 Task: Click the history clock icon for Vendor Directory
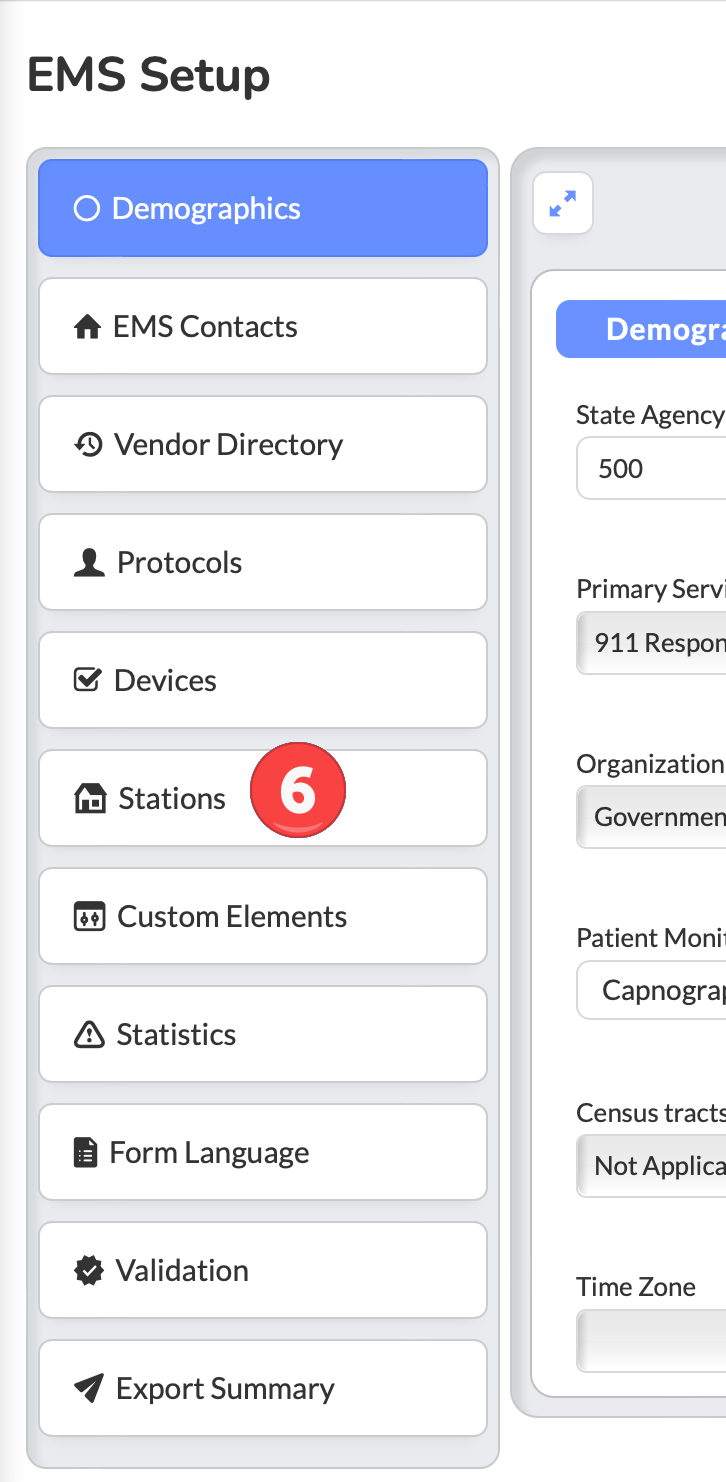pyautogui.click(x=89, y=445)
